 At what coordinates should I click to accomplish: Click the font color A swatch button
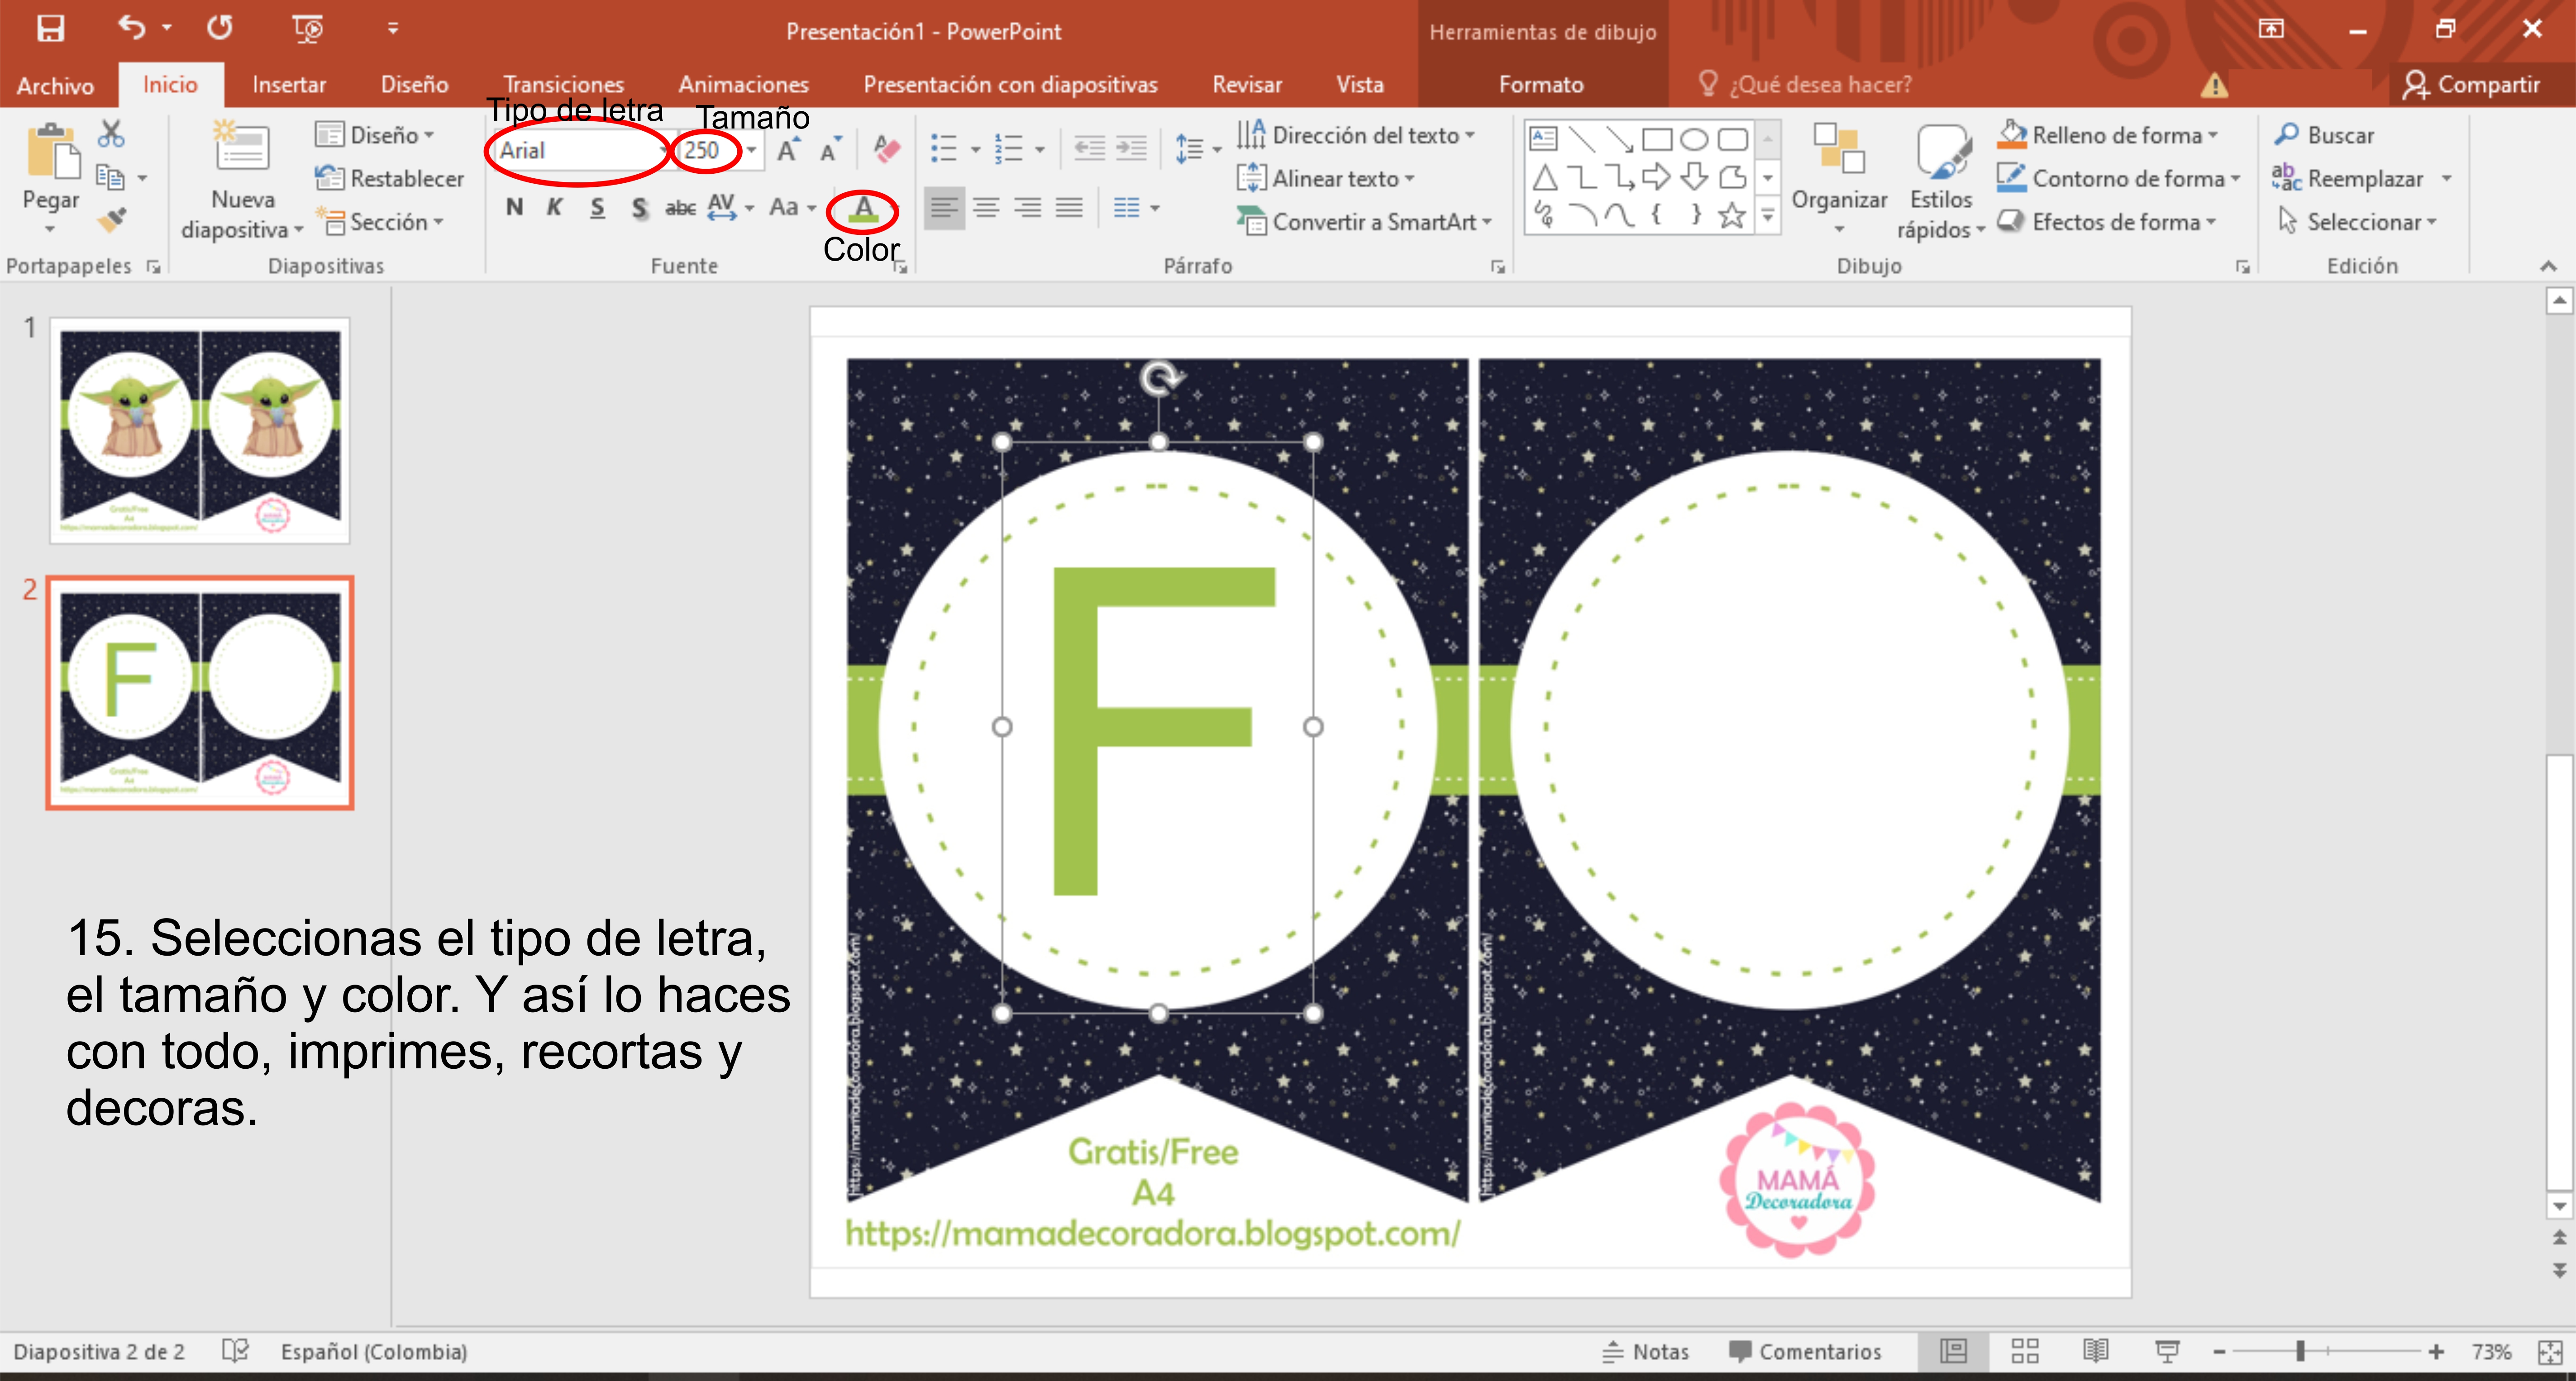click(x=863, y=209)
